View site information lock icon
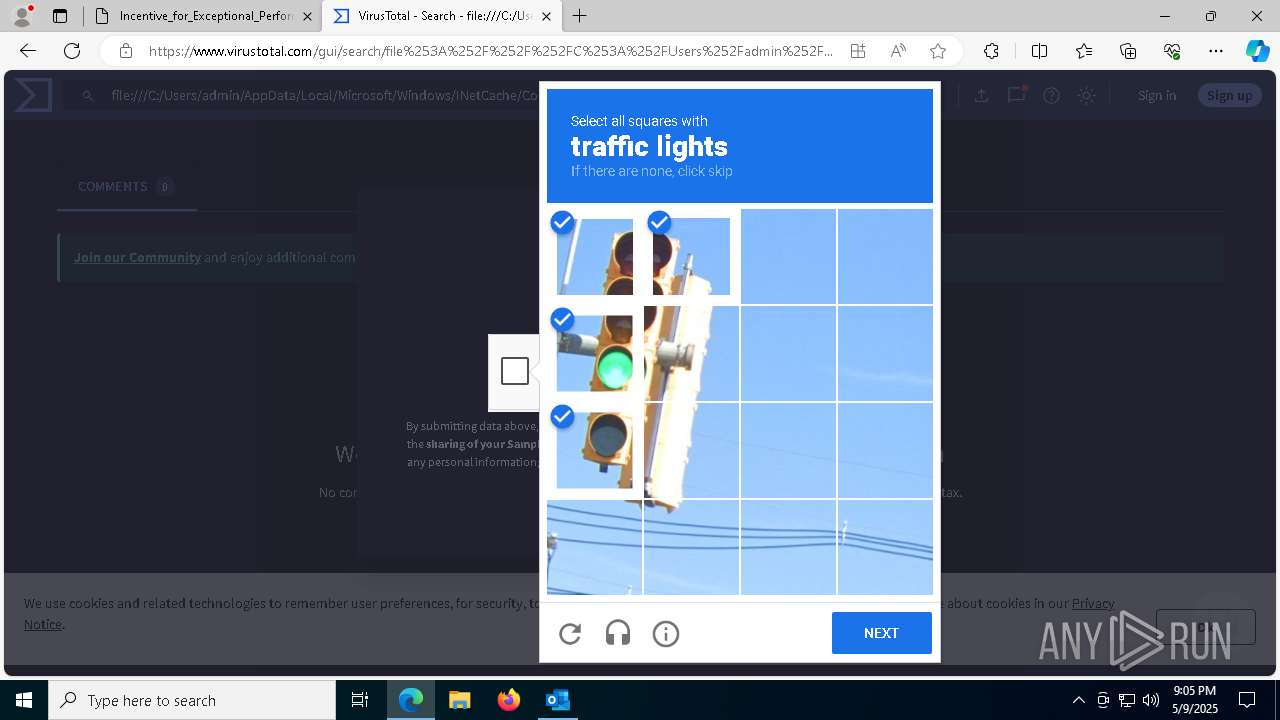The height and width of the screenshot is (720, 1280). tap(126, 51)
